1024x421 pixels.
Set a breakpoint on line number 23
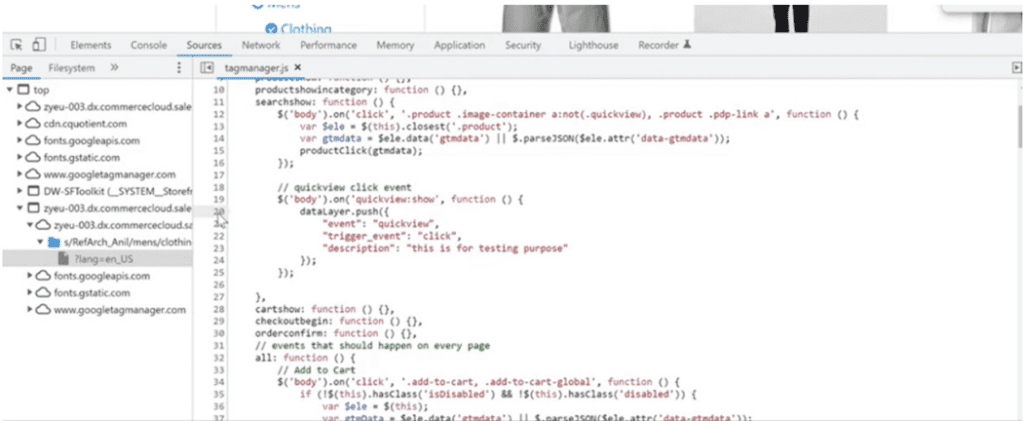[x=220, y=248]
